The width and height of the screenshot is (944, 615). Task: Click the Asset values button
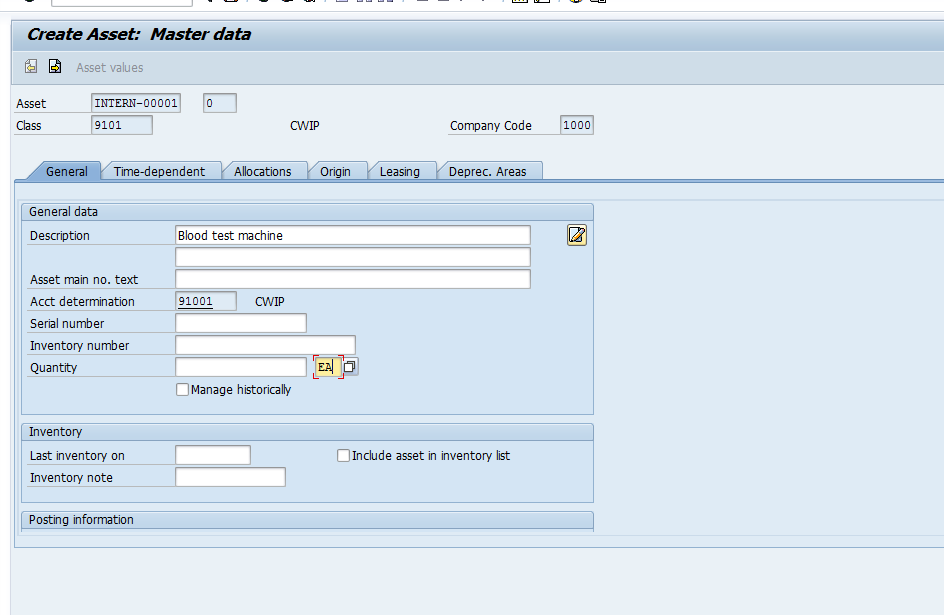110,67
